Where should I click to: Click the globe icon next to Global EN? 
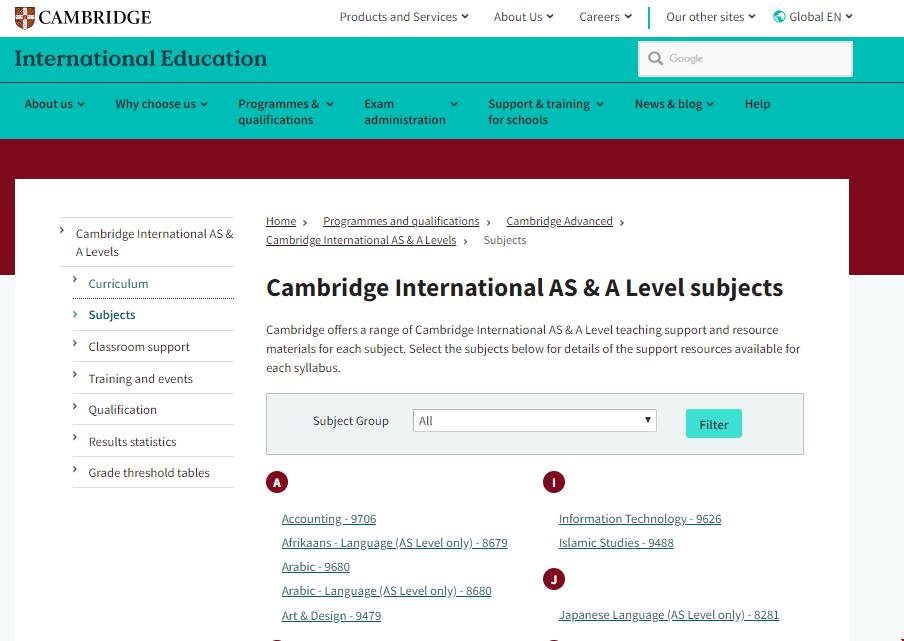click(x=779, y=17)
